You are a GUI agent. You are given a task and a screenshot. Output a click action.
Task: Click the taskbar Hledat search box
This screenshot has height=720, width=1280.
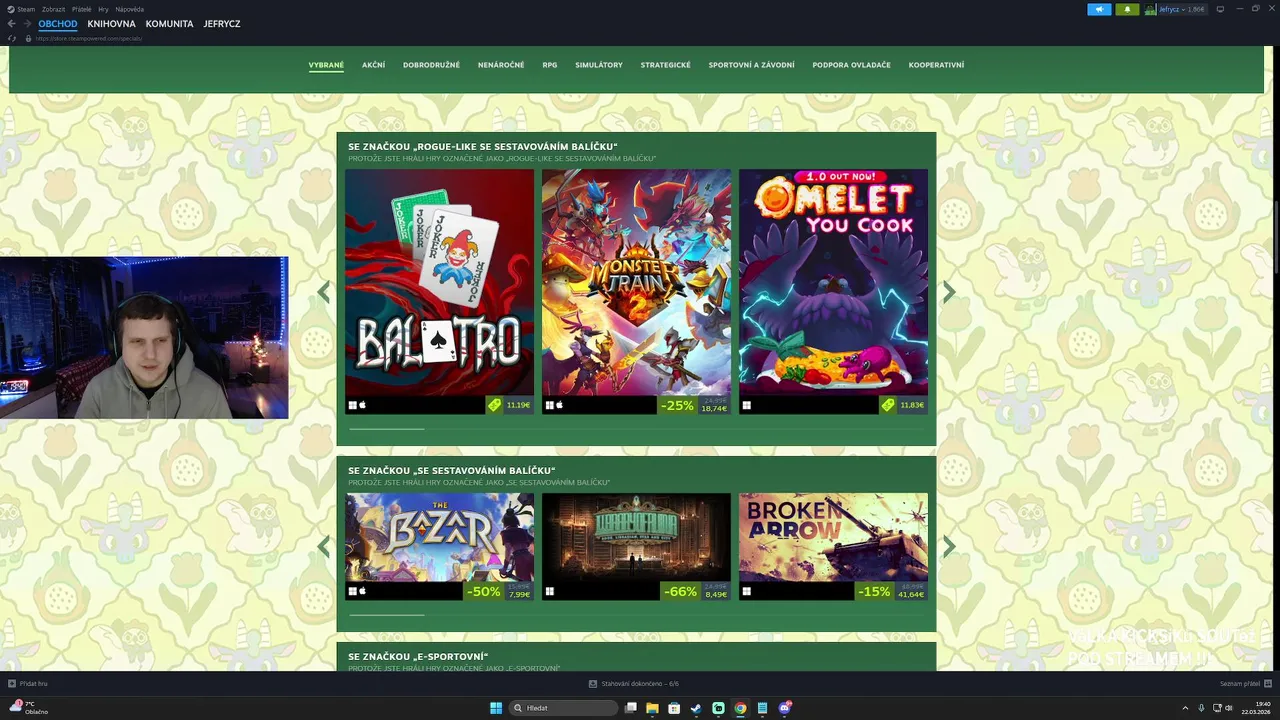[x=564, y=708]
